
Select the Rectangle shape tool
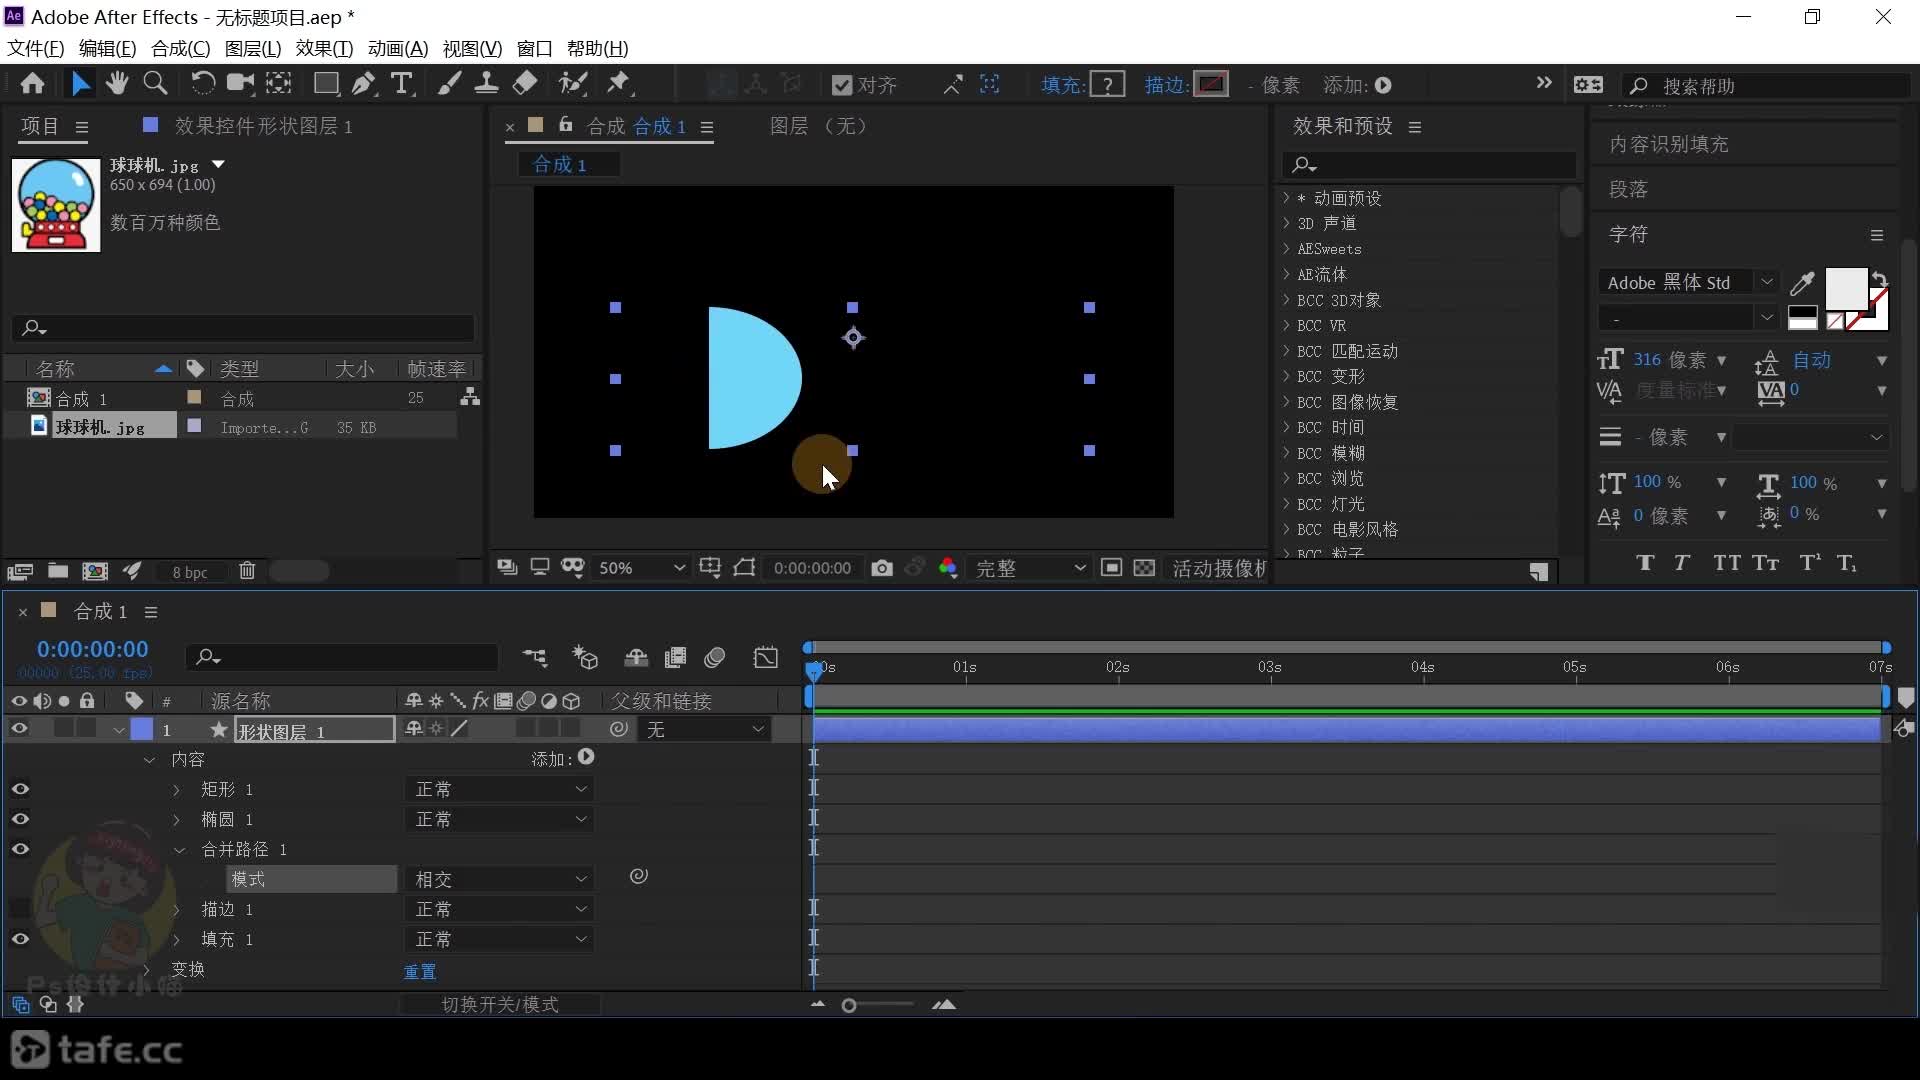point(326,84)
